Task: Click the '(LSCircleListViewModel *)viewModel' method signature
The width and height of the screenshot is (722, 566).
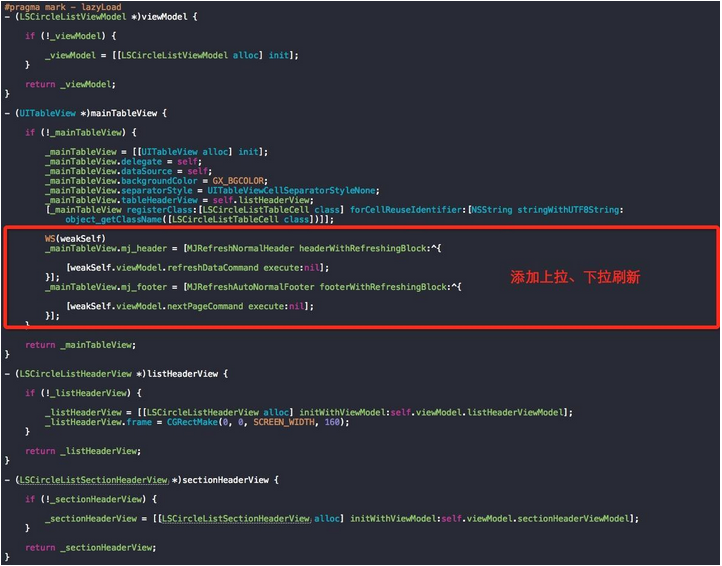Action: coord(101,17)
